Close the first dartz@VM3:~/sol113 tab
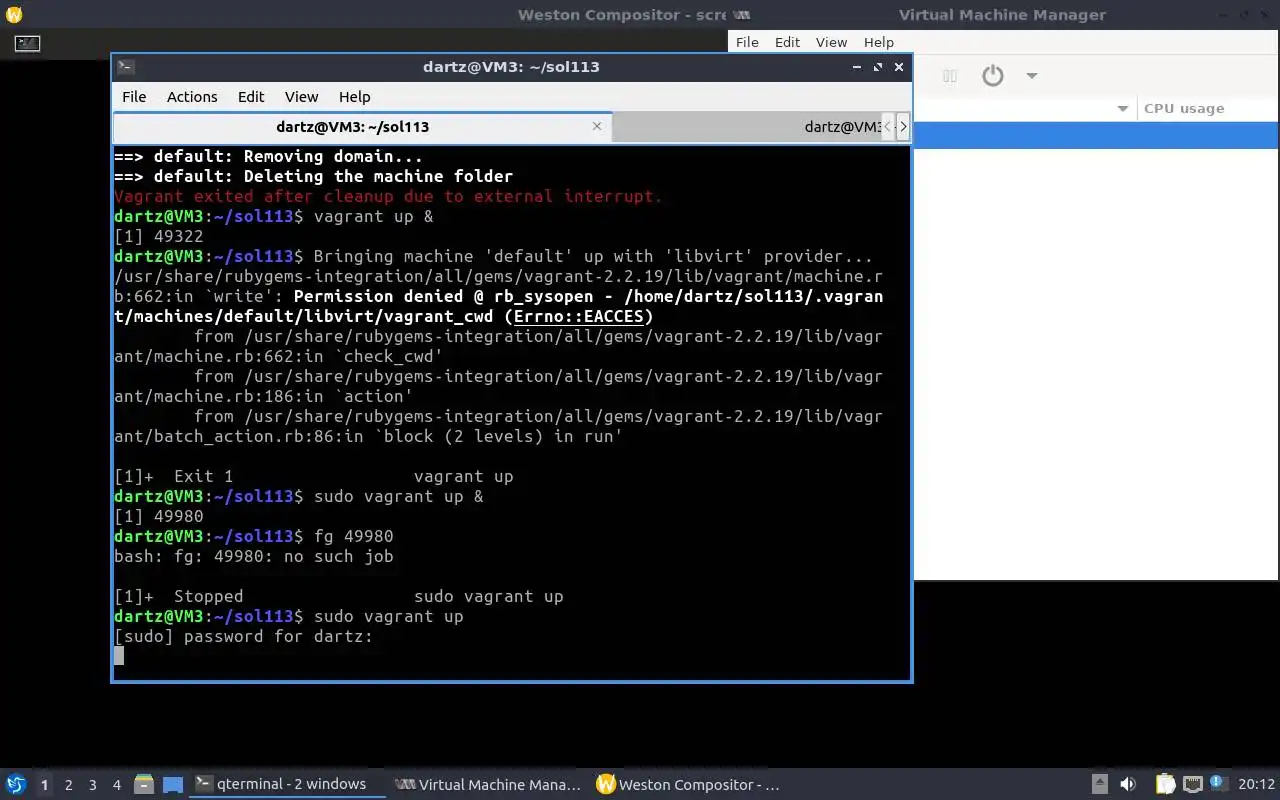 point(597,126)
